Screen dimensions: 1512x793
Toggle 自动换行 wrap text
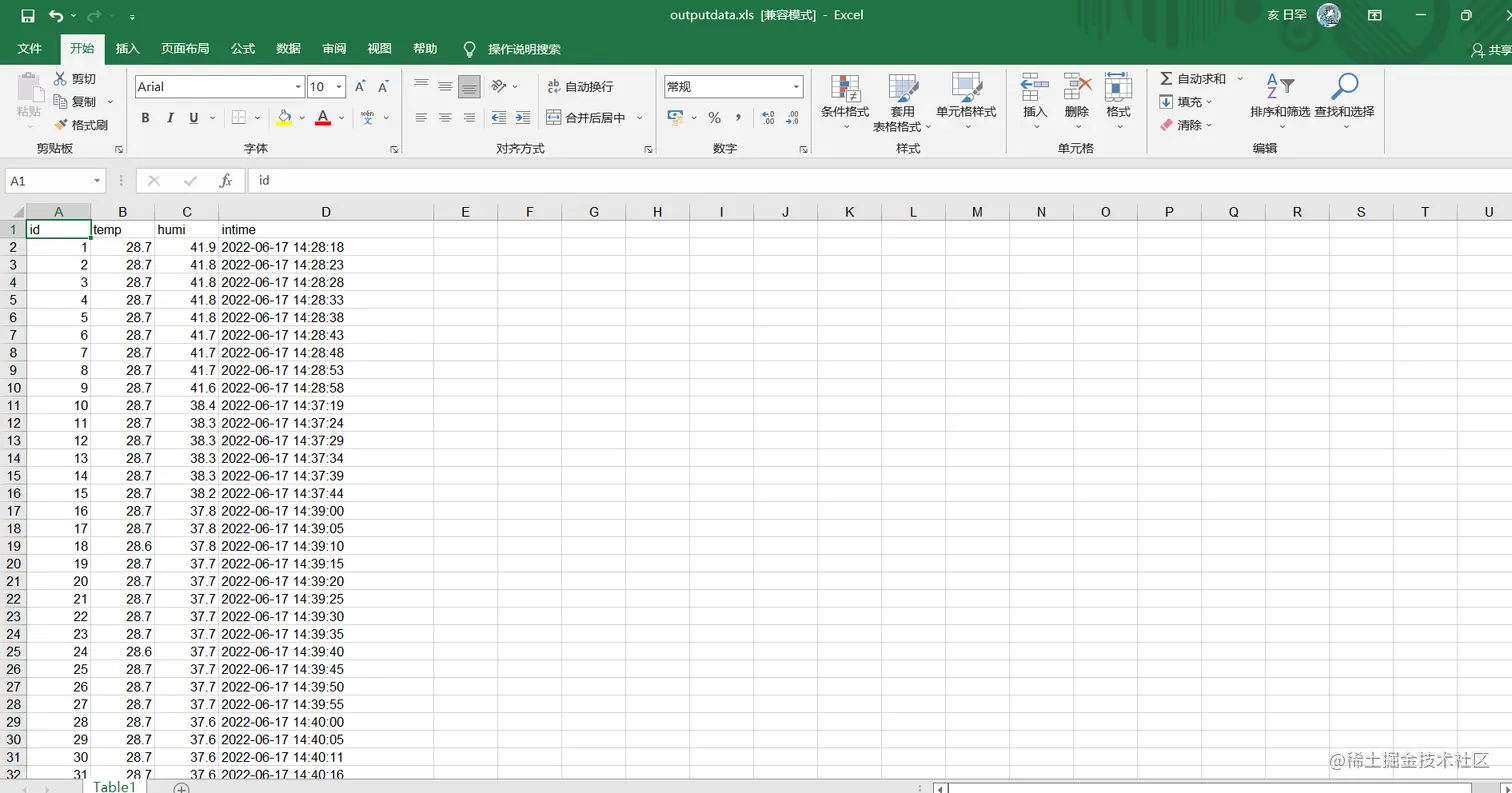(581, 87)
